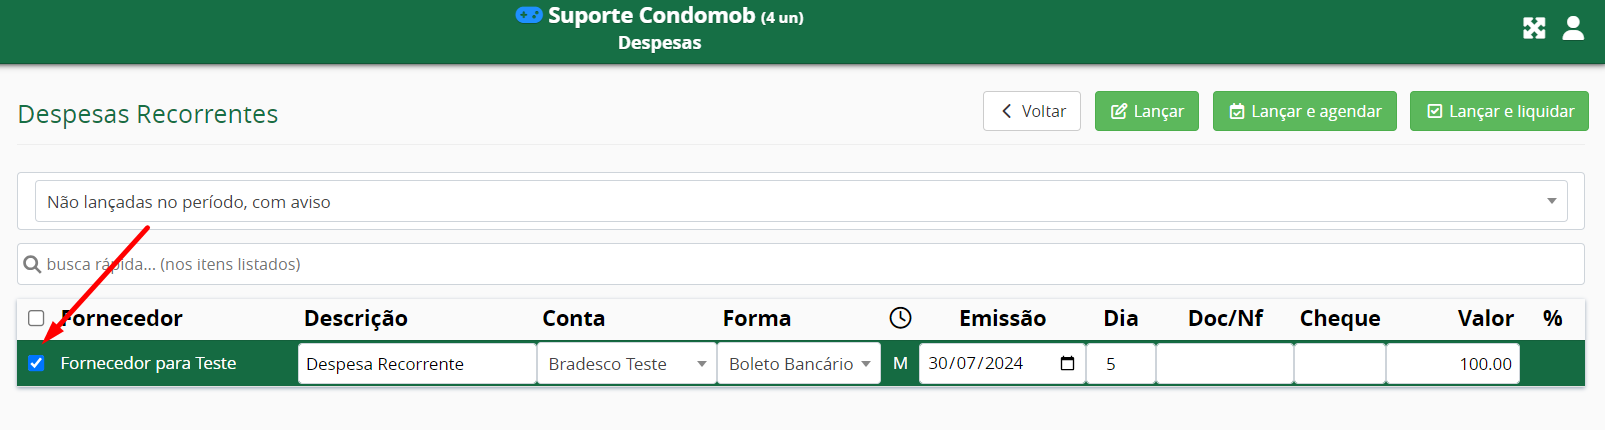Expand the 'Não lançadas no período' filter dropdown
The image size is (1605, 430).
pos(801,201)
